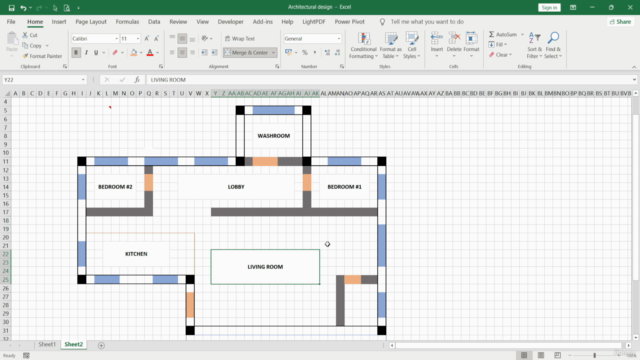Apply Fill Color bucket icon
640x360 pixels.
(133, 53)
